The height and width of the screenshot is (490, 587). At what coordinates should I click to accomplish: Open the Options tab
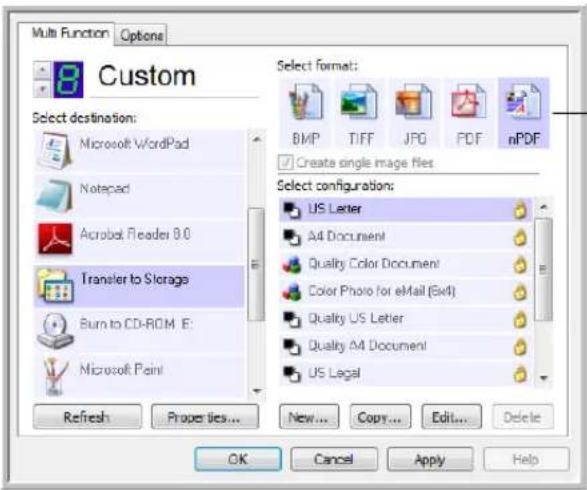(x=141, y=36)
